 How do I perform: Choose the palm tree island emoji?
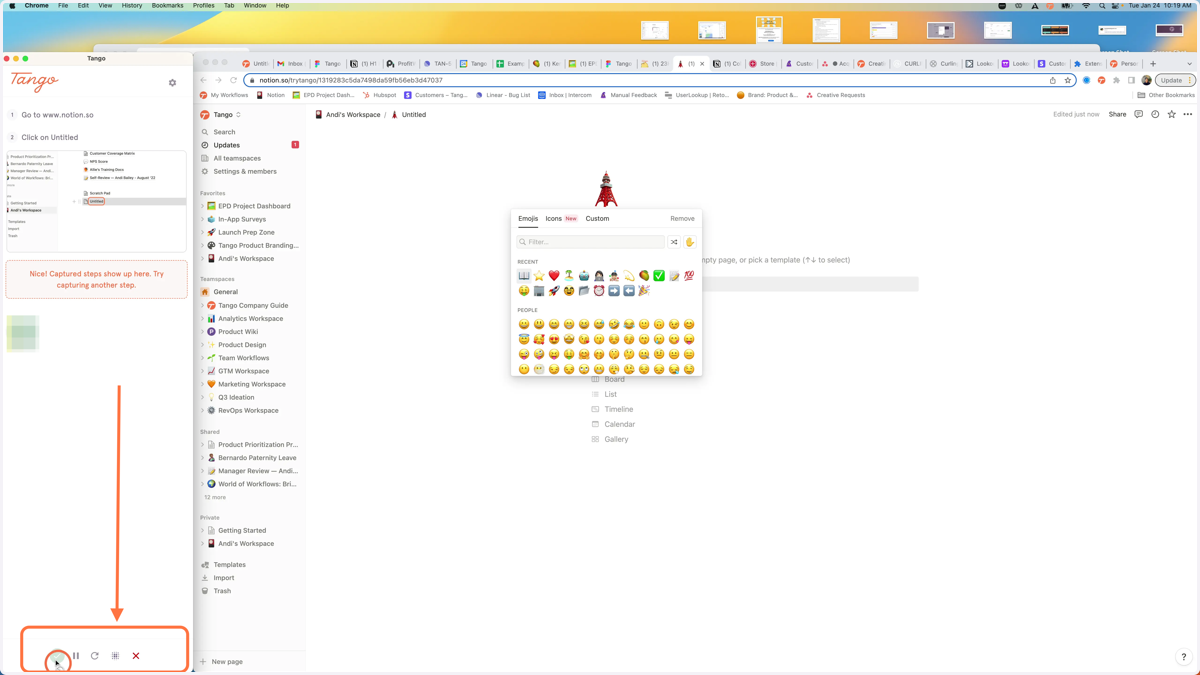click(569, 276)
